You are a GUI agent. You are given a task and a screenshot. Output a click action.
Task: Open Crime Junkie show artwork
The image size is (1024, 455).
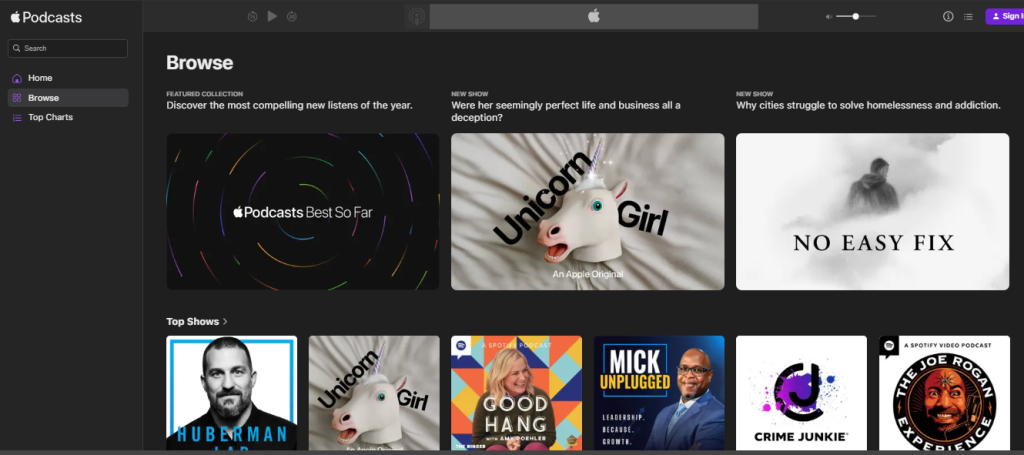[801, 392]
